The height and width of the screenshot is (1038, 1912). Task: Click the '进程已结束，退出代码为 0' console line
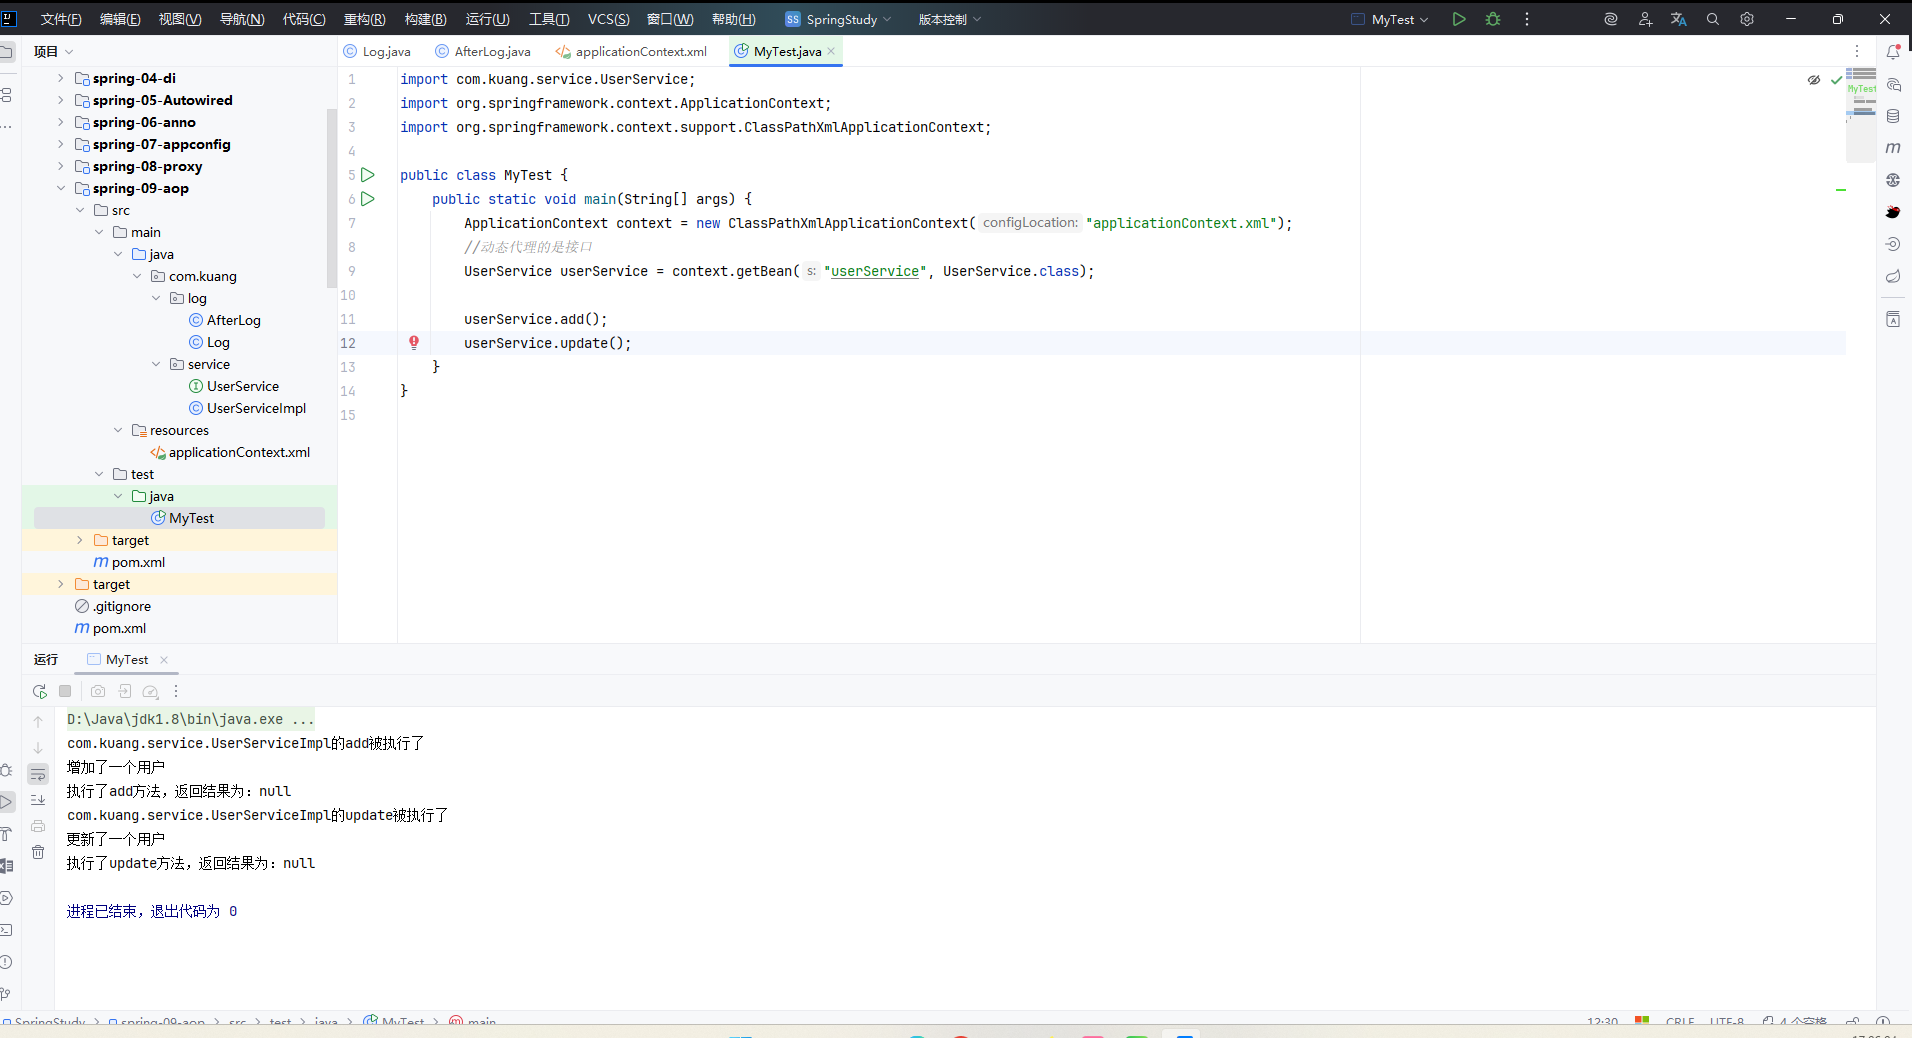(152, 911)
